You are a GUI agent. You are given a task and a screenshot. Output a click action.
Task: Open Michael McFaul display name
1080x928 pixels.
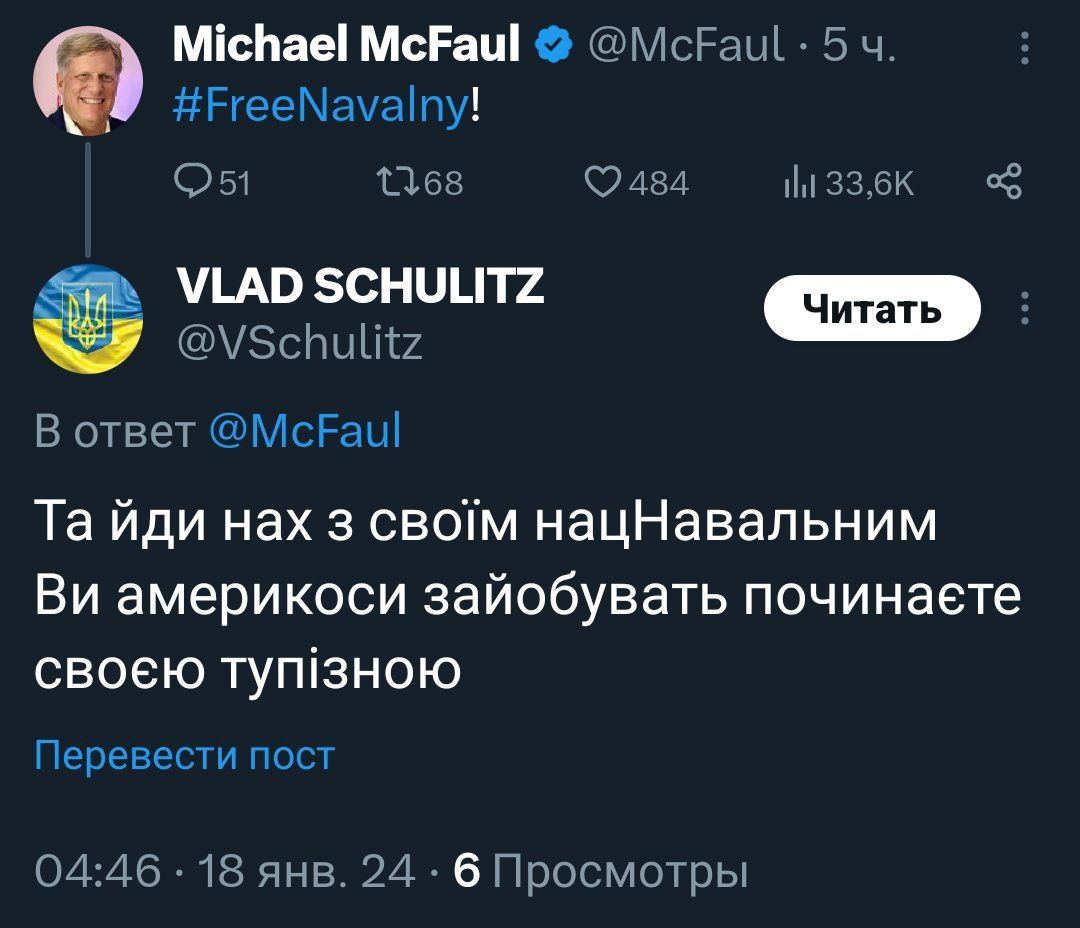(x=346, y=46)
